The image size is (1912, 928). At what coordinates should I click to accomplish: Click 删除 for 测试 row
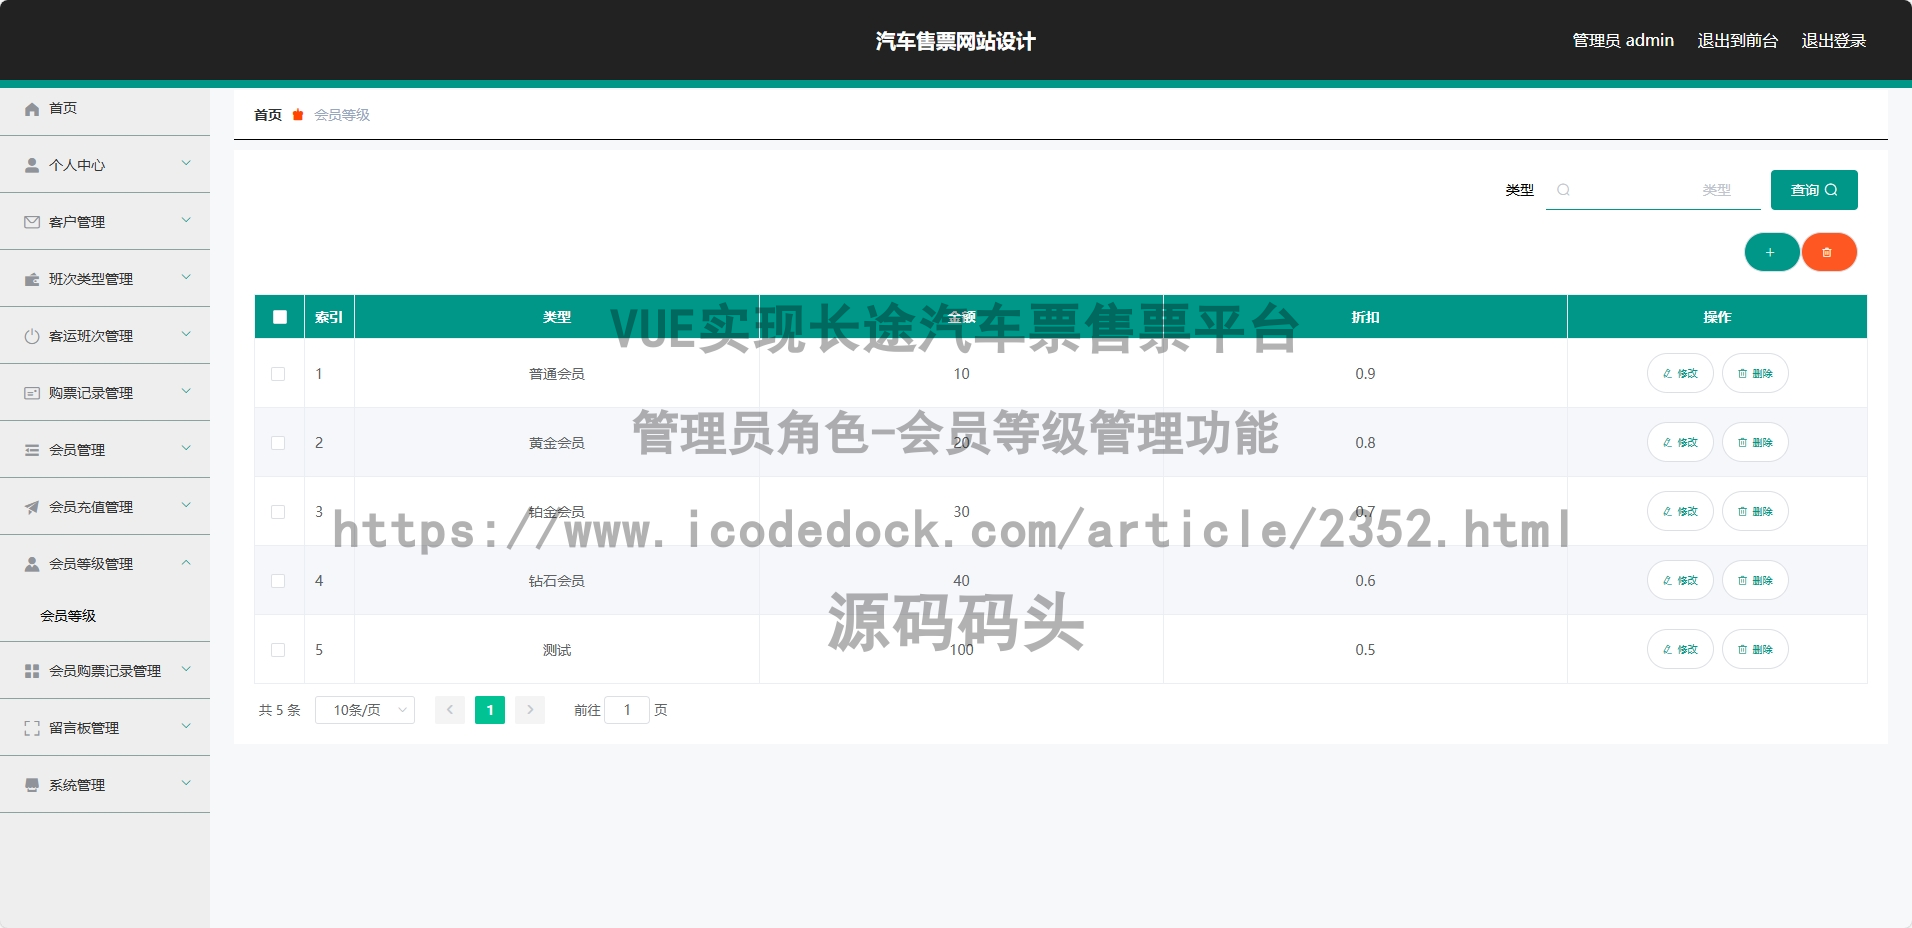(1755, 649)
